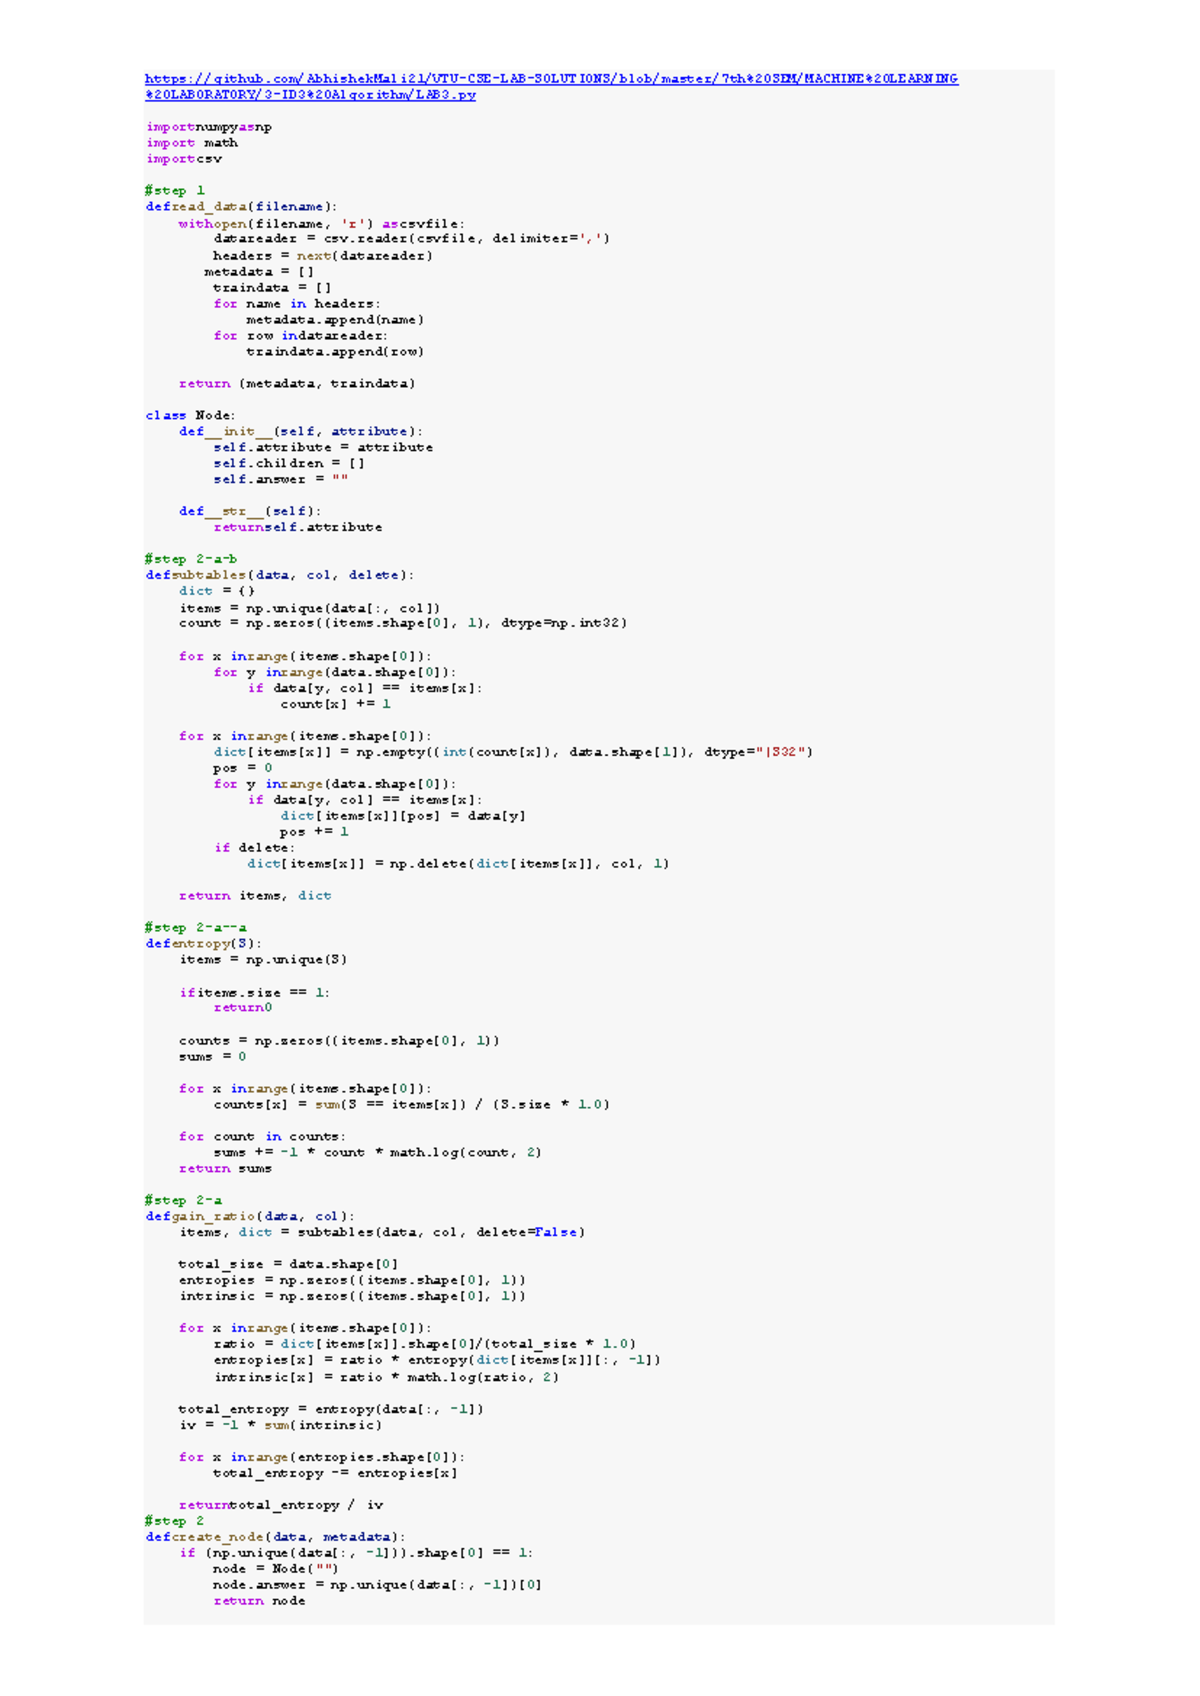Click the entropy(S) function definition
The width and height of the screenshot is (1200, 1696).
(204, 943)
